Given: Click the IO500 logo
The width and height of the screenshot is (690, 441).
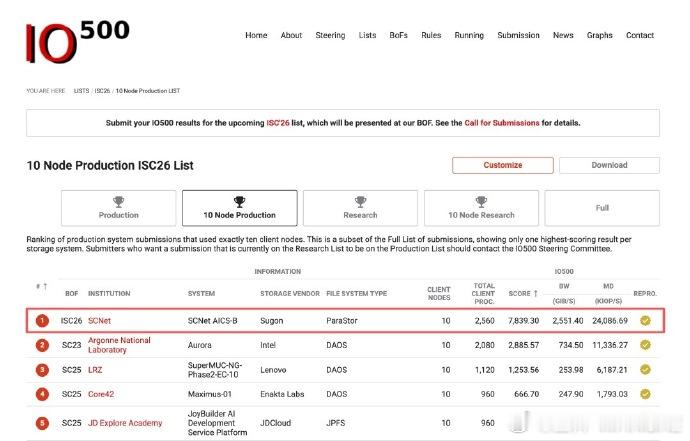Looking at the screenshot, I should tap(77, 41).
